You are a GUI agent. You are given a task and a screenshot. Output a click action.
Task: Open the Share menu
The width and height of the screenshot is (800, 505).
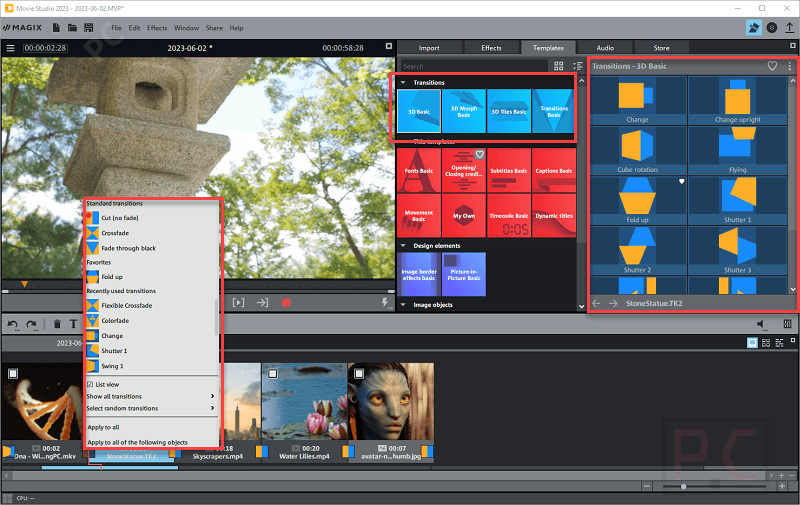pos(214,28)
